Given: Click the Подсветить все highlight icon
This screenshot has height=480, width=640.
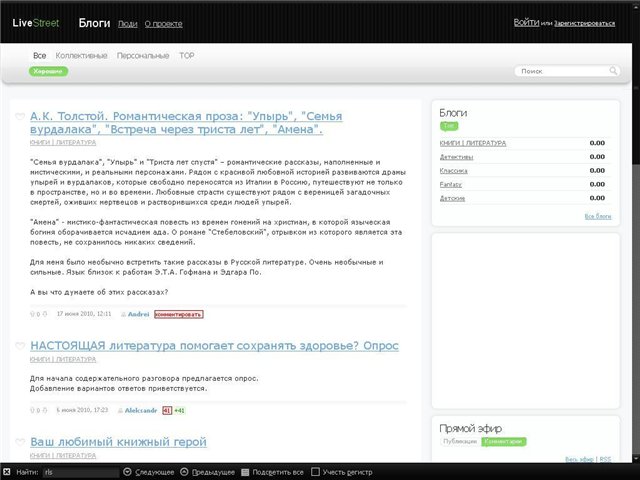Looking at the screenshot, I should tap(245, 472).
